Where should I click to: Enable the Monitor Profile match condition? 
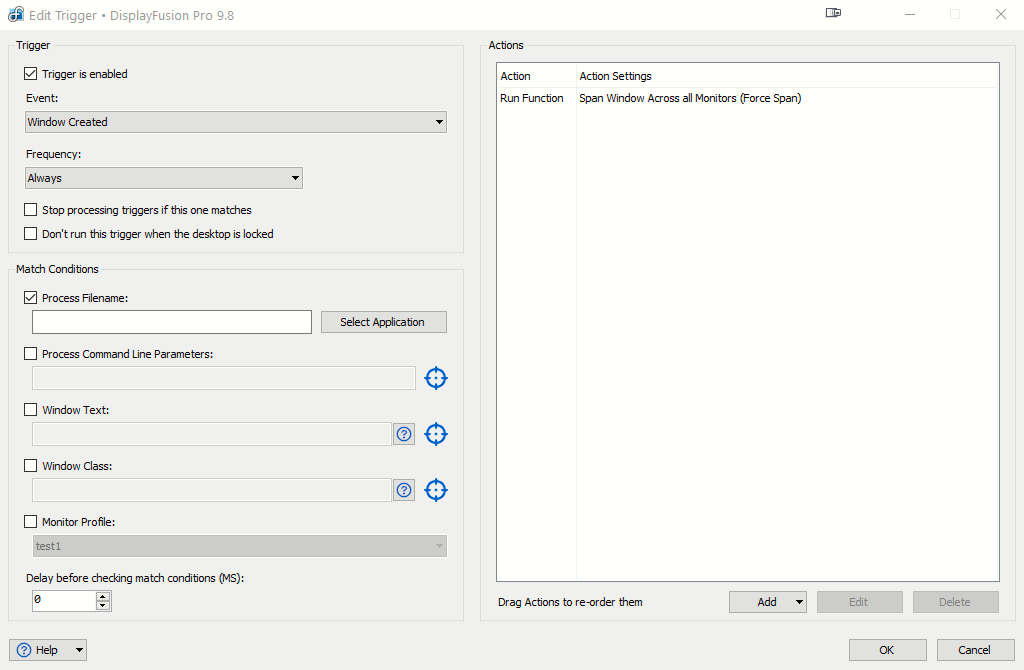tap(31, 522)
